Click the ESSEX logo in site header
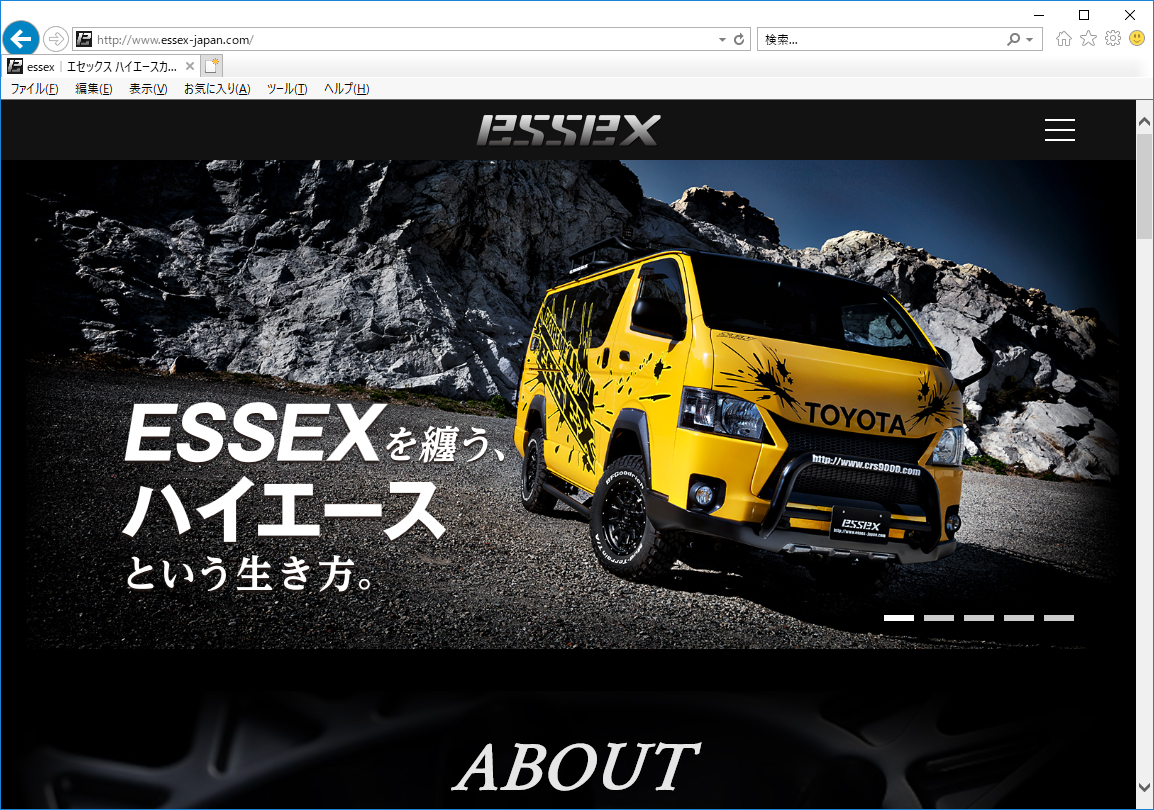The width and height of the screenshot is (1154, 810). click(x=568, y=130)
